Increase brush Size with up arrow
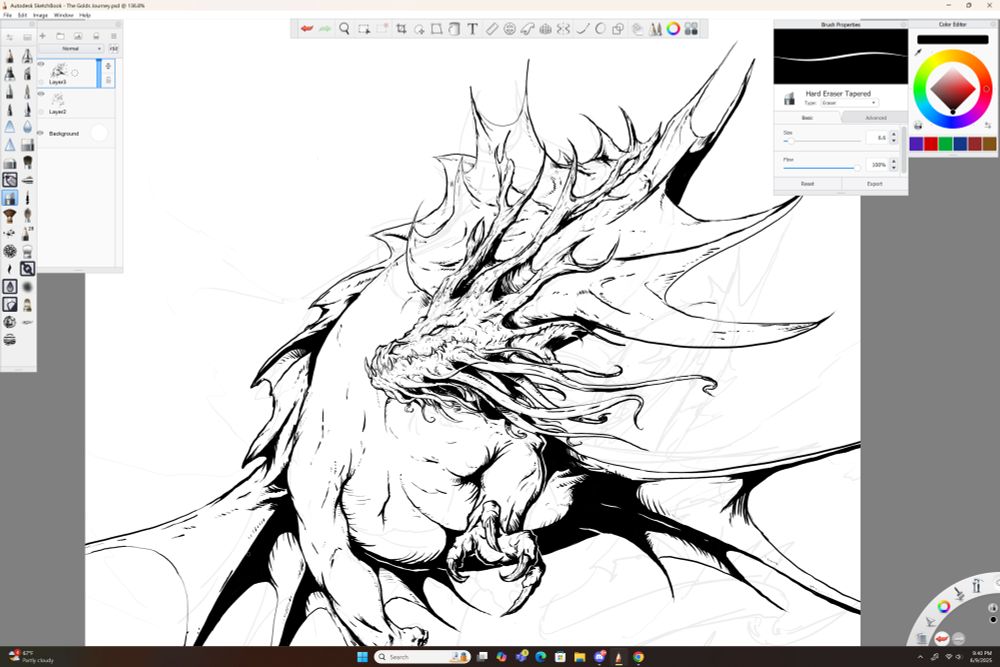Image resolution: width=1000 pixels, height=667 pixels. [893, 134]
